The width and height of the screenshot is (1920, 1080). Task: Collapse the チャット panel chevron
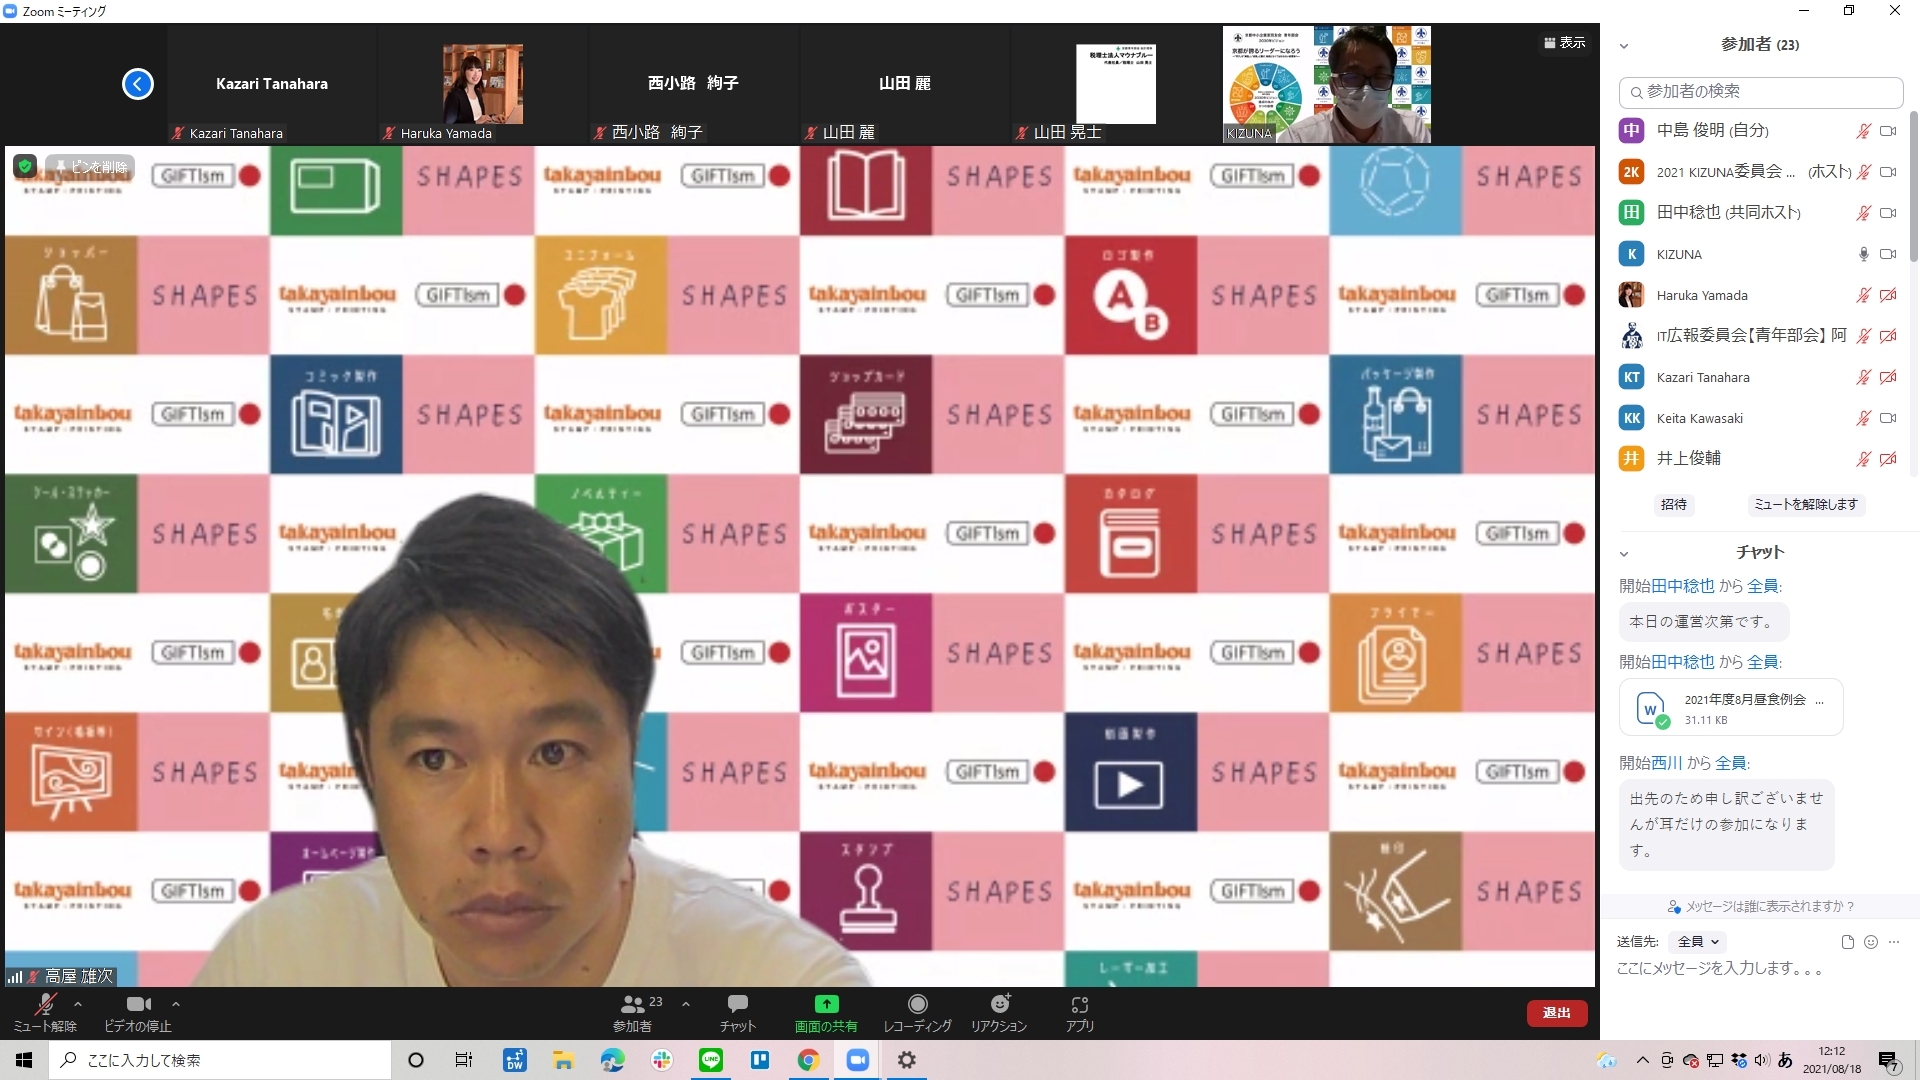(x=1624, y=554)
